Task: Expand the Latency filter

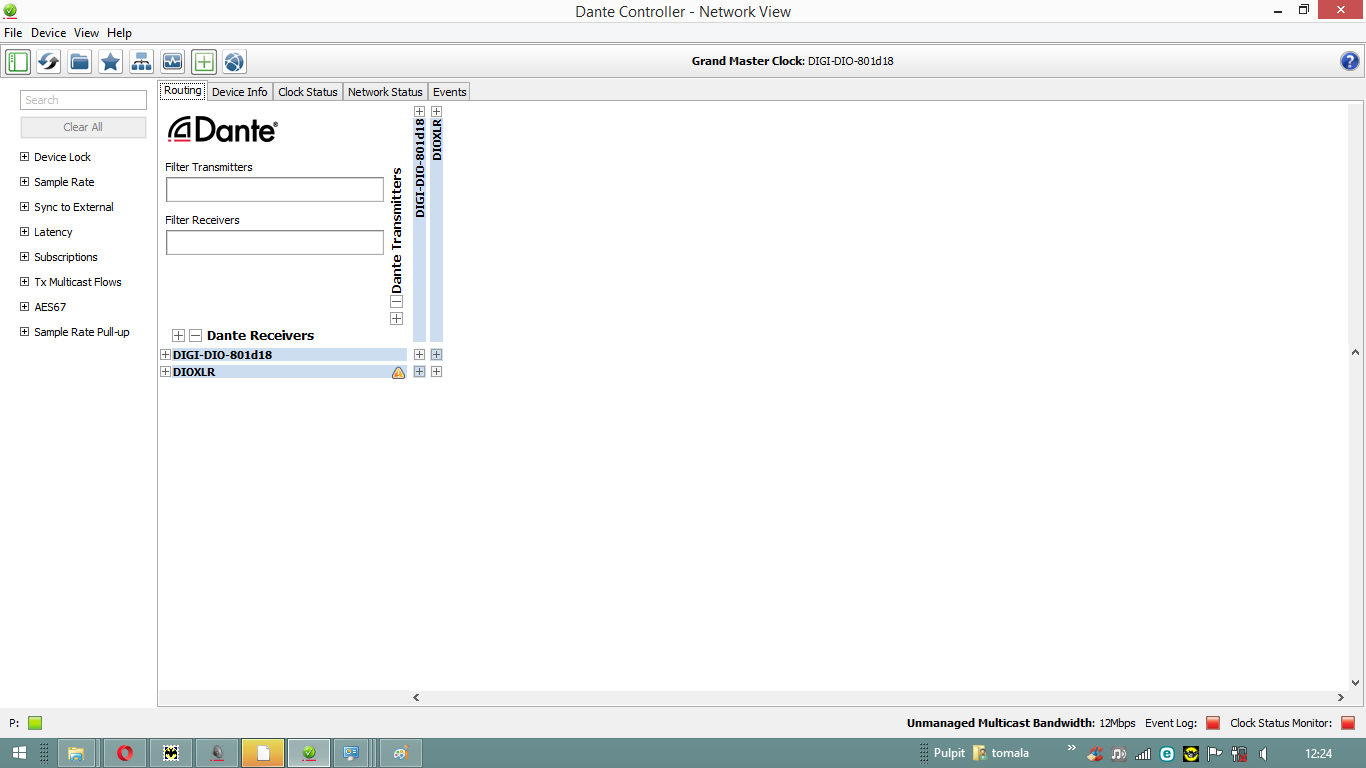Action: pyautogui.click(x=25, y=232)
